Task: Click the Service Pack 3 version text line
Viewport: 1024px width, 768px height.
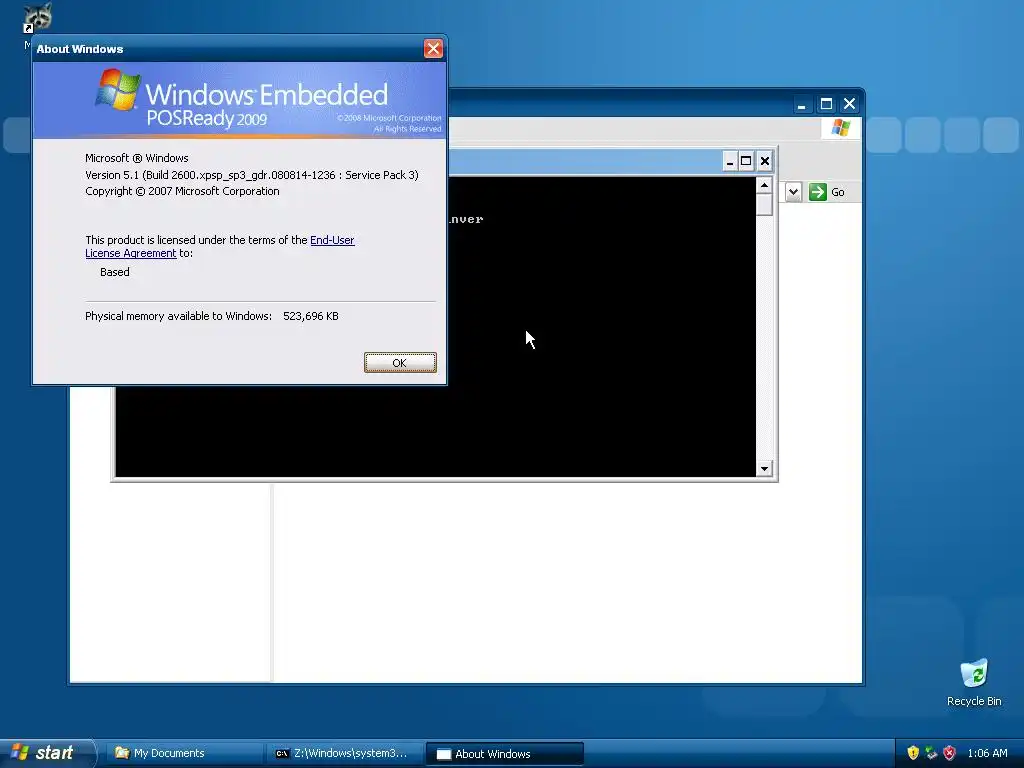Action: click(x=251, y=175)
